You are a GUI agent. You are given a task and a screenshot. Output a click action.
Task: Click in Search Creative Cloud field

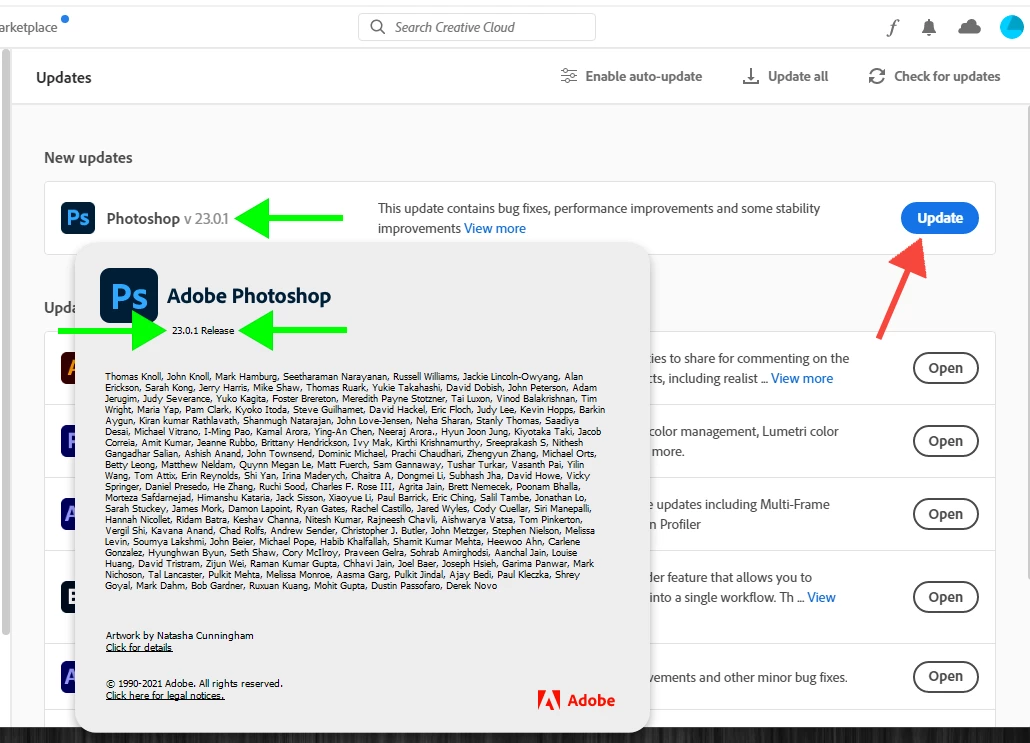tap(477, 27)
